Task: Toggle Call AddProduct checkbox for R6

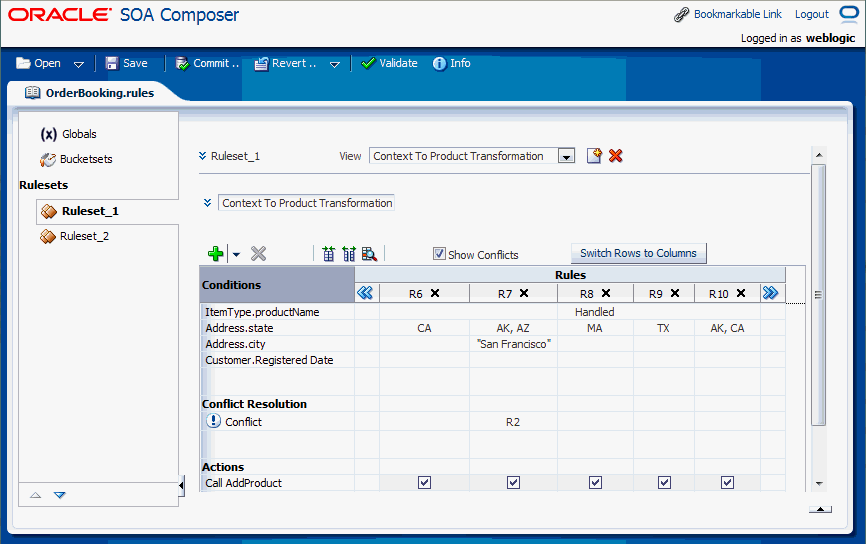Action: point(424,483)
